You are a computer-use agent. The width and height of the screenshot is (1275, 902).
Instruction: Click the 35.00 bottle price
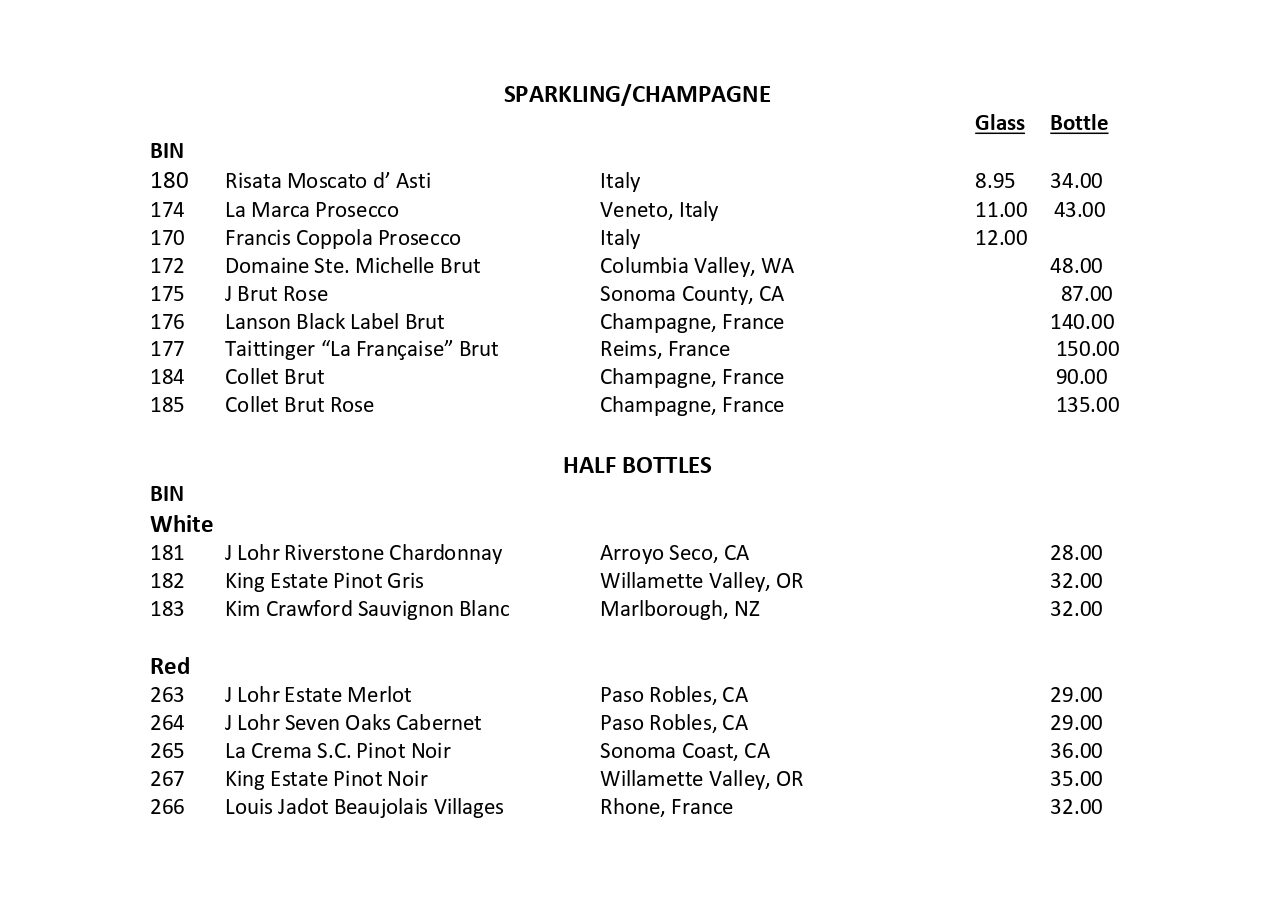click(x=1076, y=779)
